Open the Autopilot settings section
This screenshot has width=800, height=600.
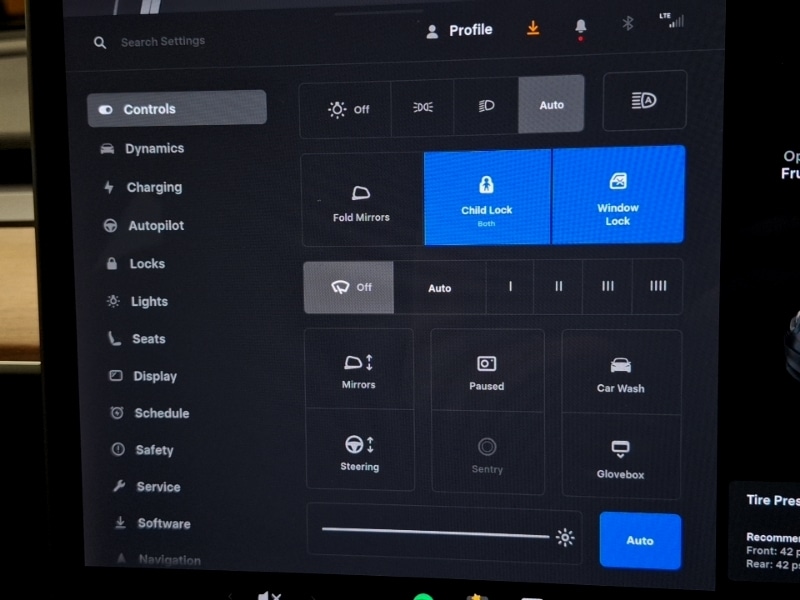click(156, 226)
